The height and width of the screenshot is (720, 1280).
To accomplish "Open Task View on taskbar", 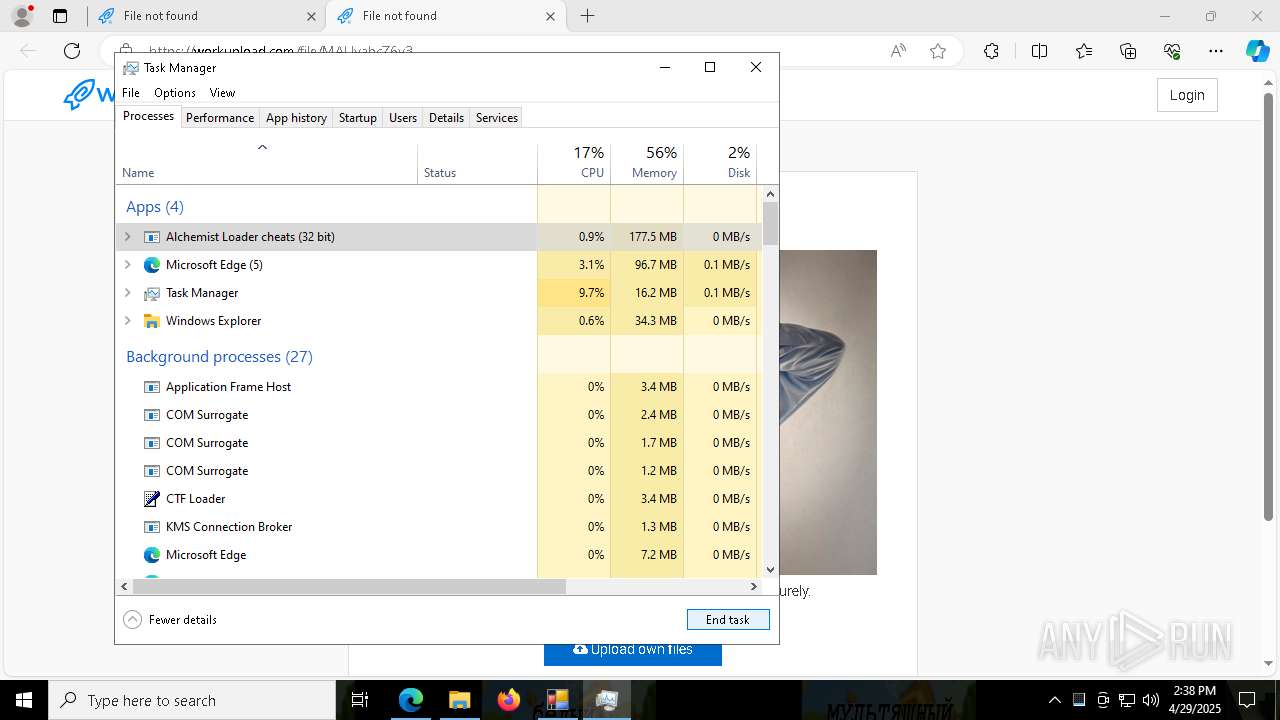I will pyautogui.click(x=360, y=700).
